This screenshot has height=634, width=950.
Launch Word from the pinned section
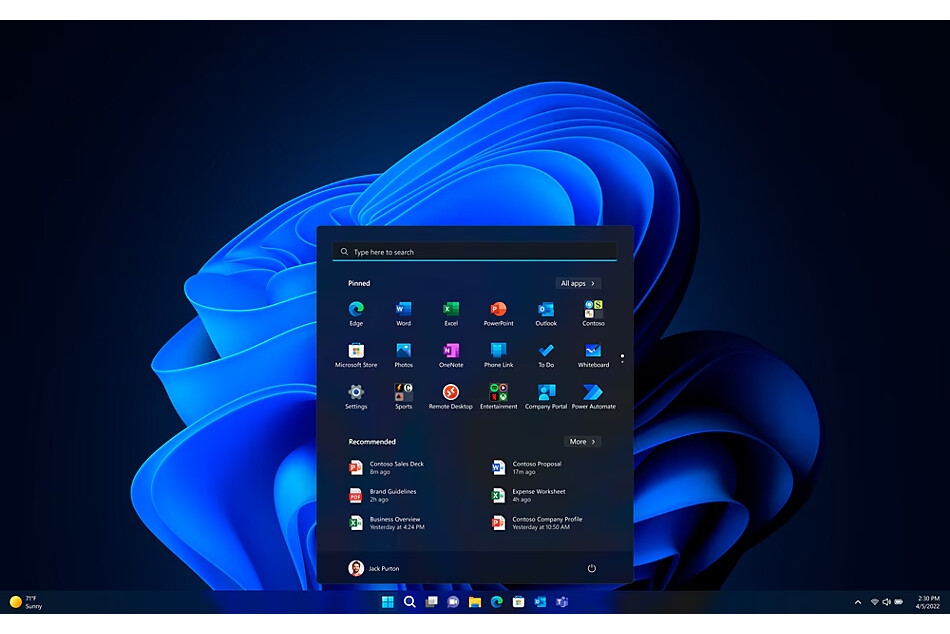click(x=403, y=310)
